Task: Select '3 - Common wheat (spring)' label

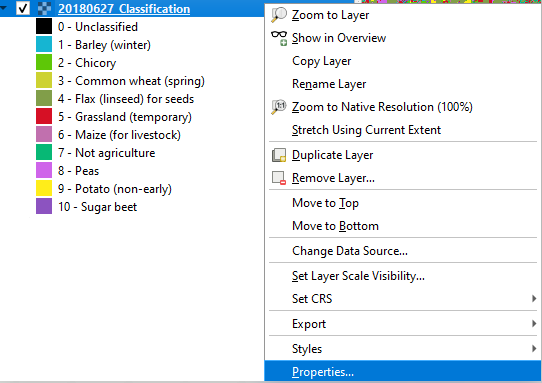Action: coord(131,81)
